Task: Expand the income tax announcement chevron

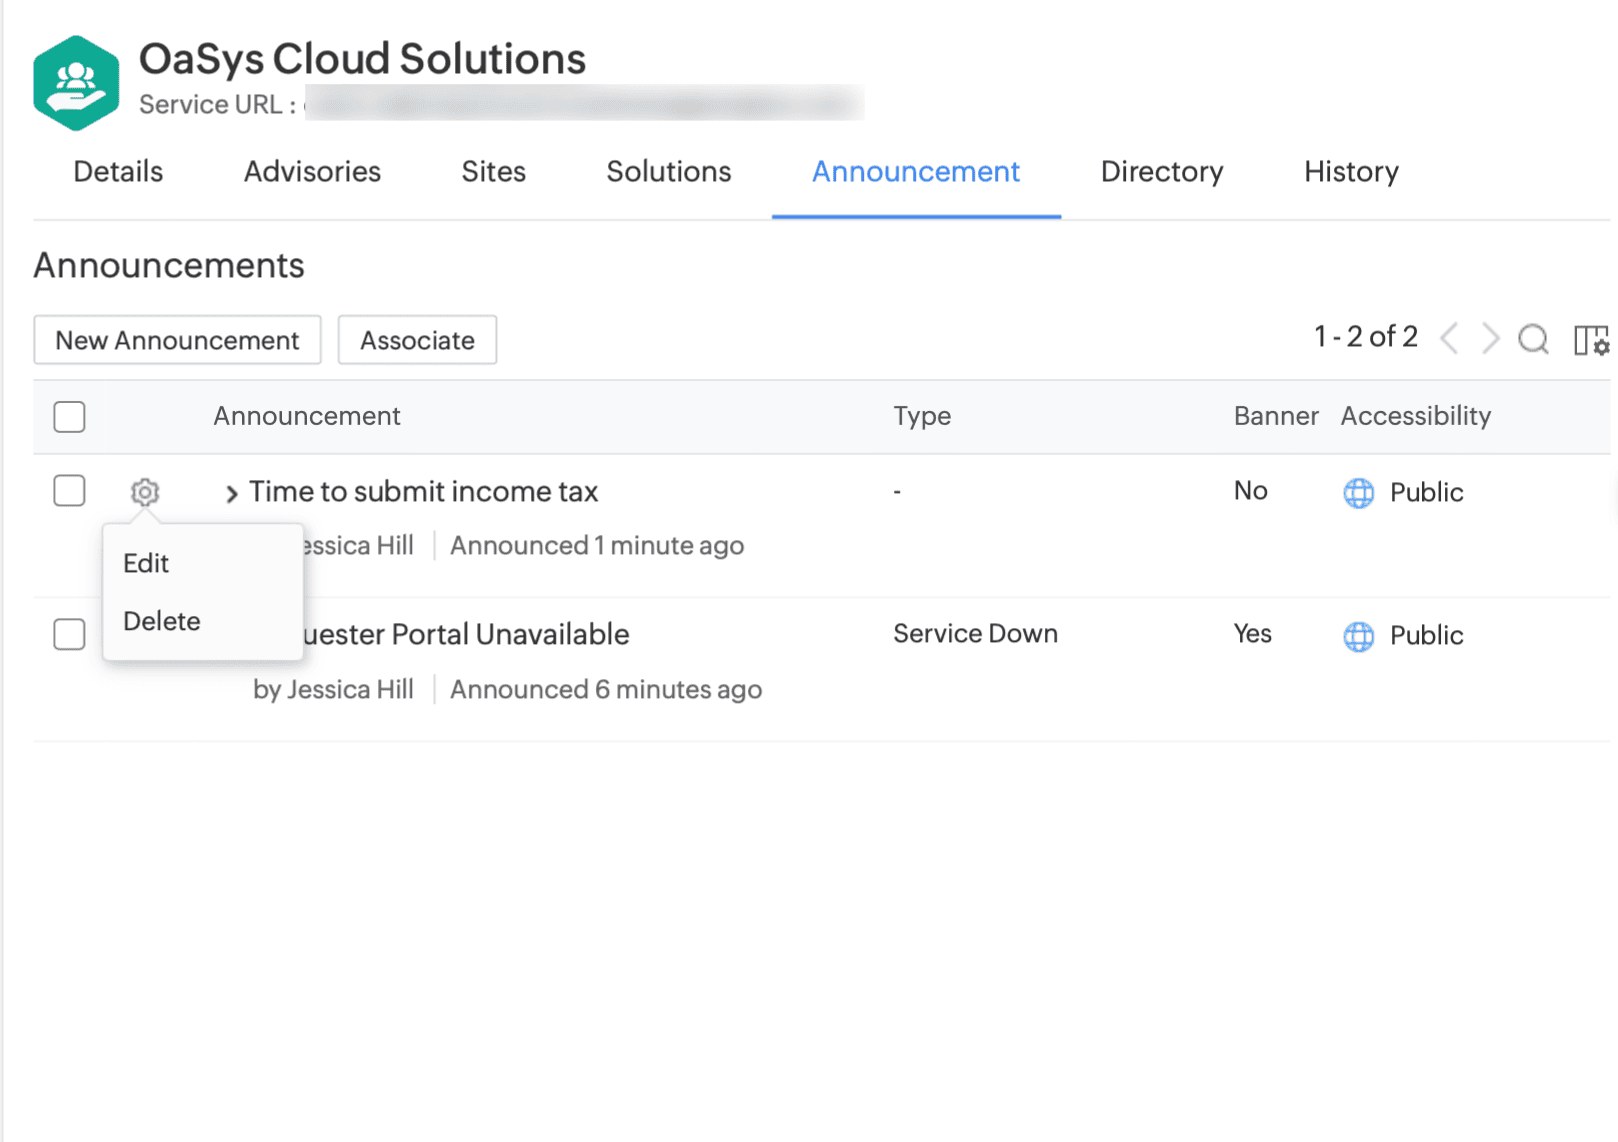Action: click(x=231, y=493)
